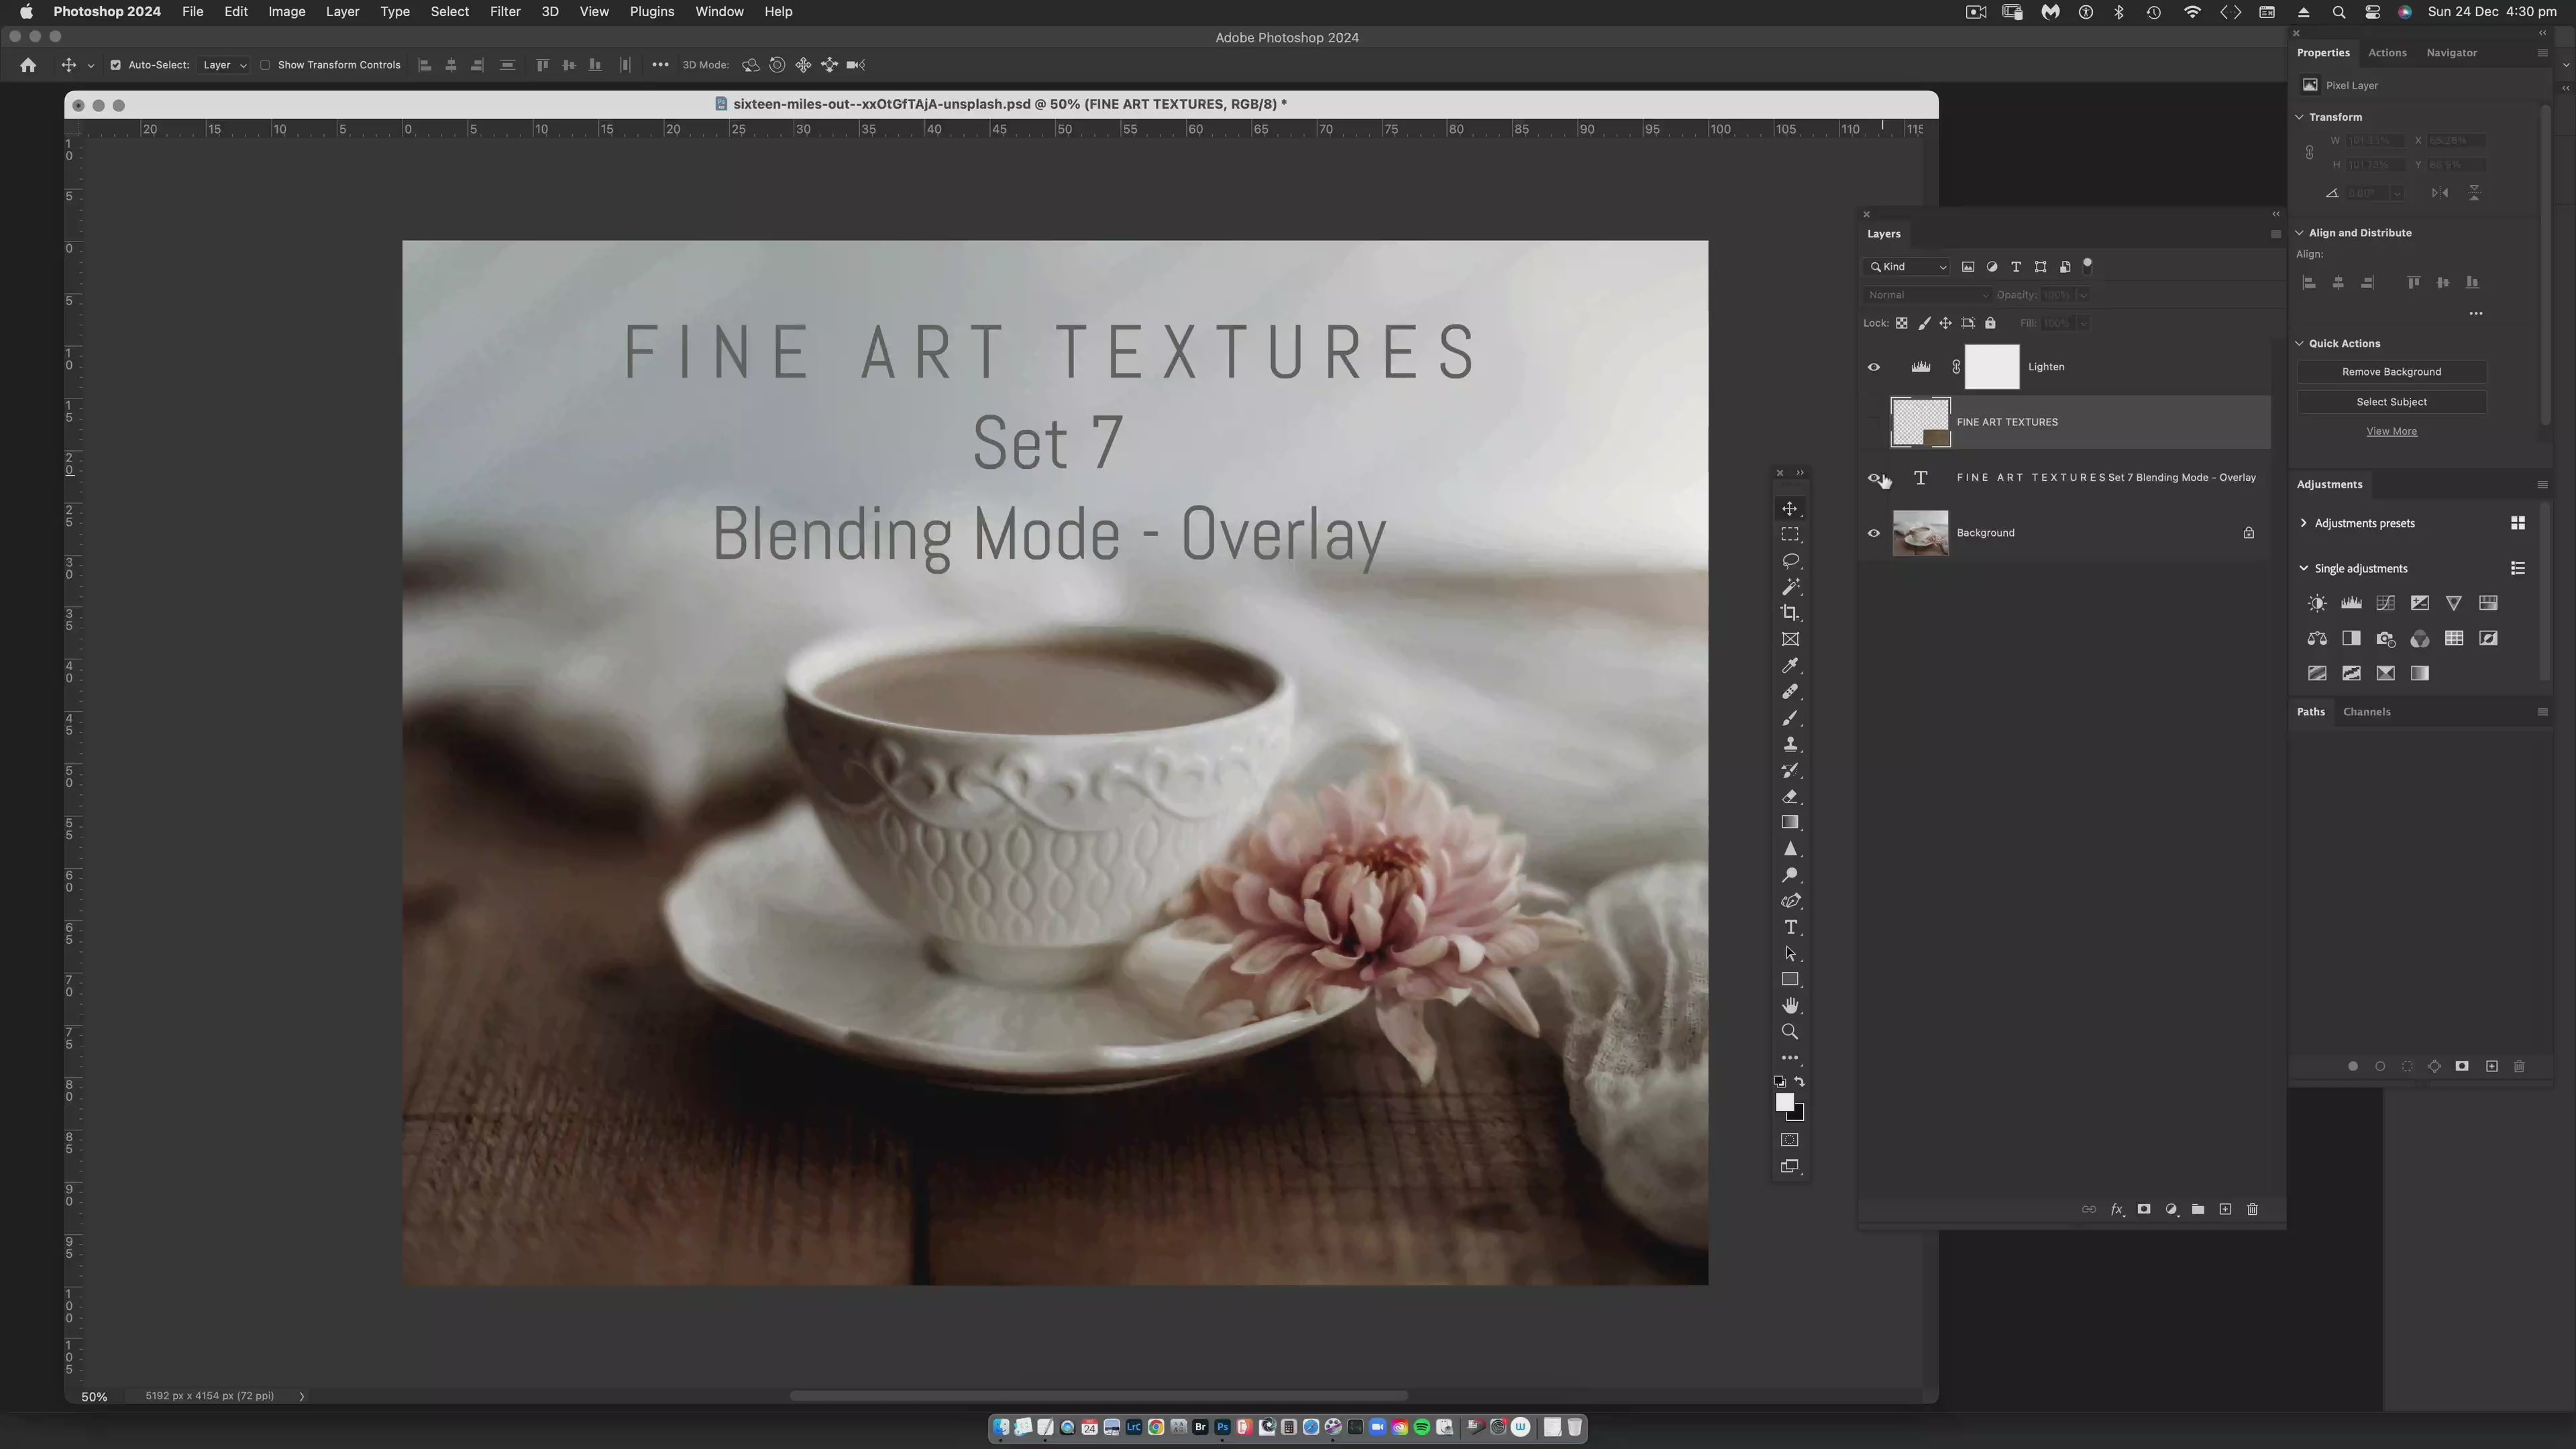Click the delete layer trash icon
Screen dimensions: 2576x1449
2252,1210
